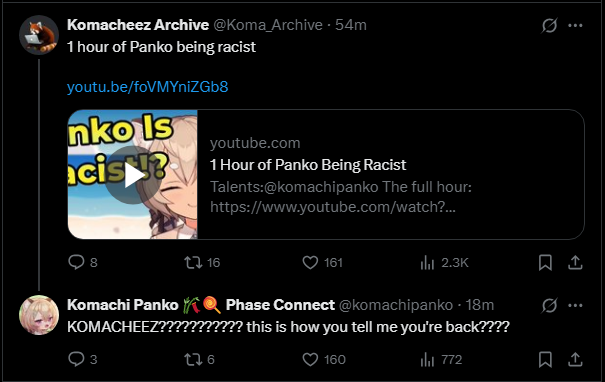This screenshot has width=605, height=382.
Task: Share Komachi Panko's reply
Action: (575, 359)
